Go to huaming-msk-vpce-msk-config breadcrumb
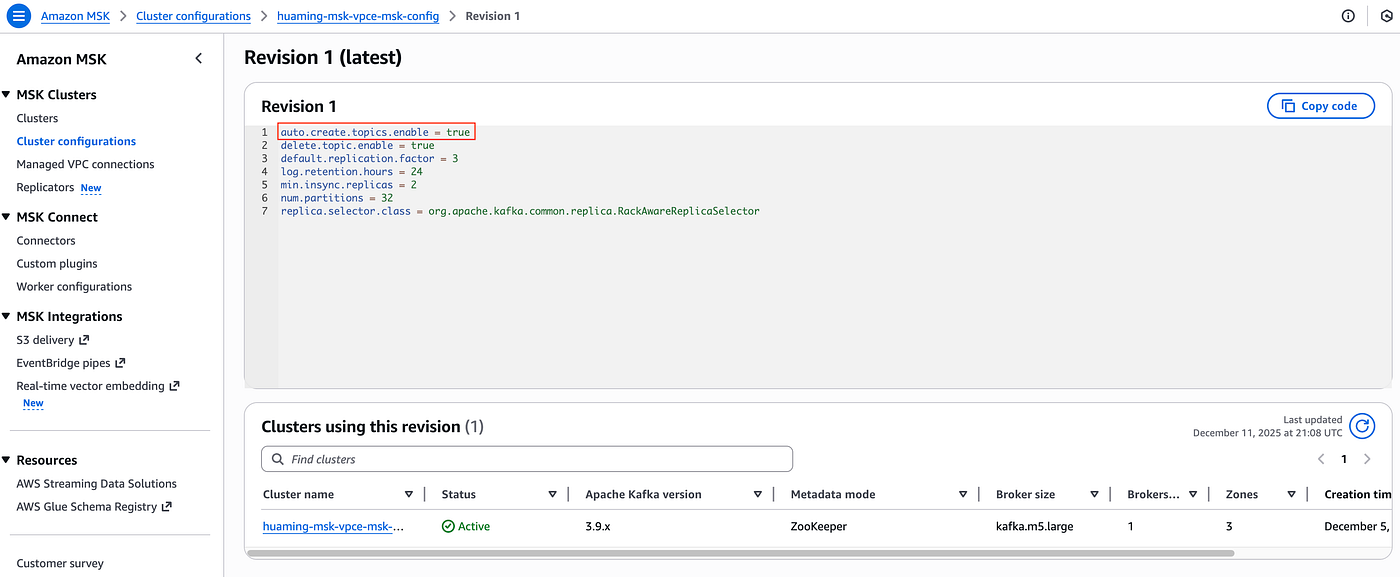 coord(358,16)
